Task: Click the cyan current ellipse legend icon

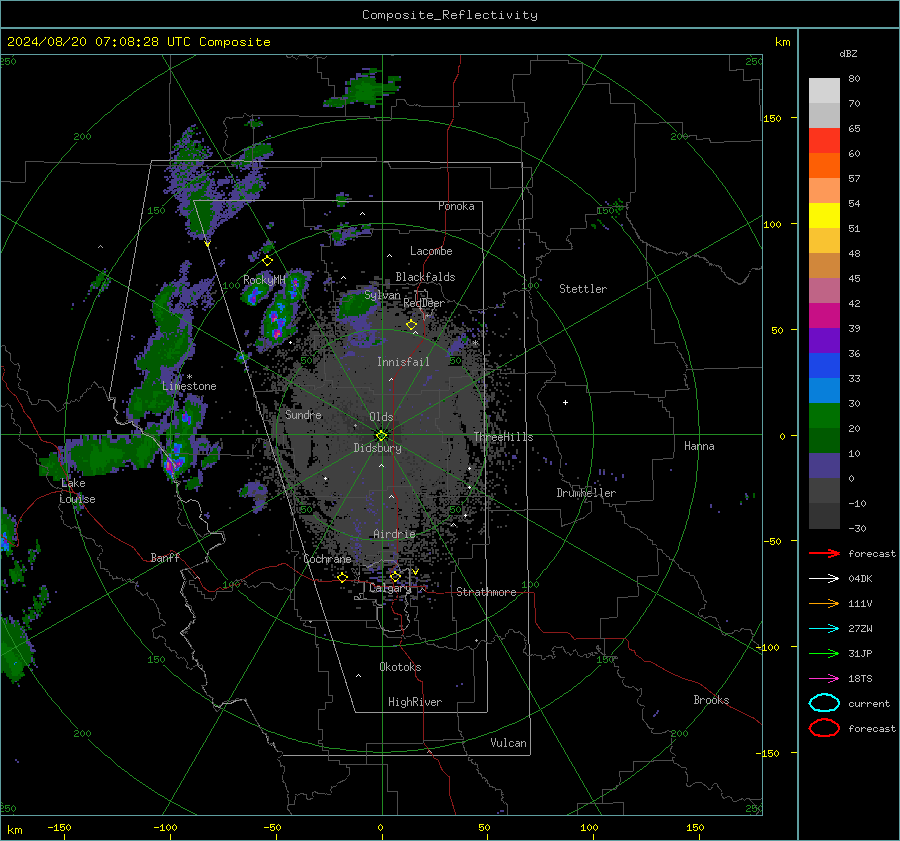Action: point(824,703)
